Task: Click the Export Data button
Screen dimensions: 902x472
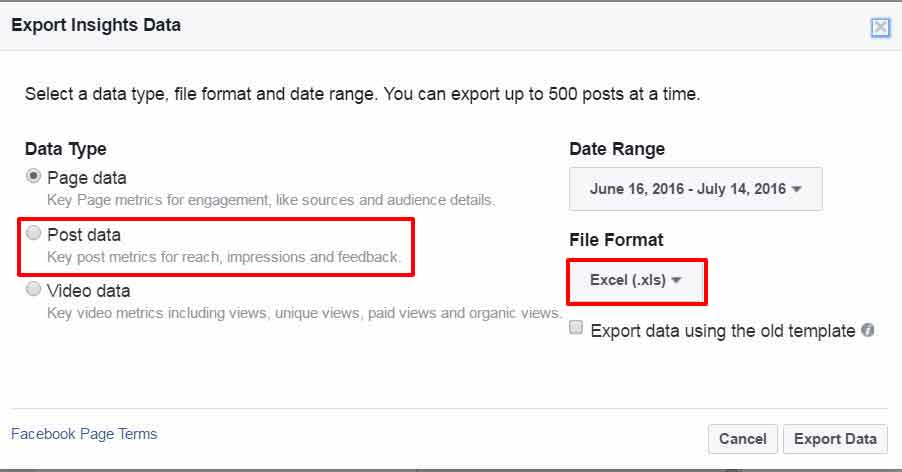Action: coord(834,438)
